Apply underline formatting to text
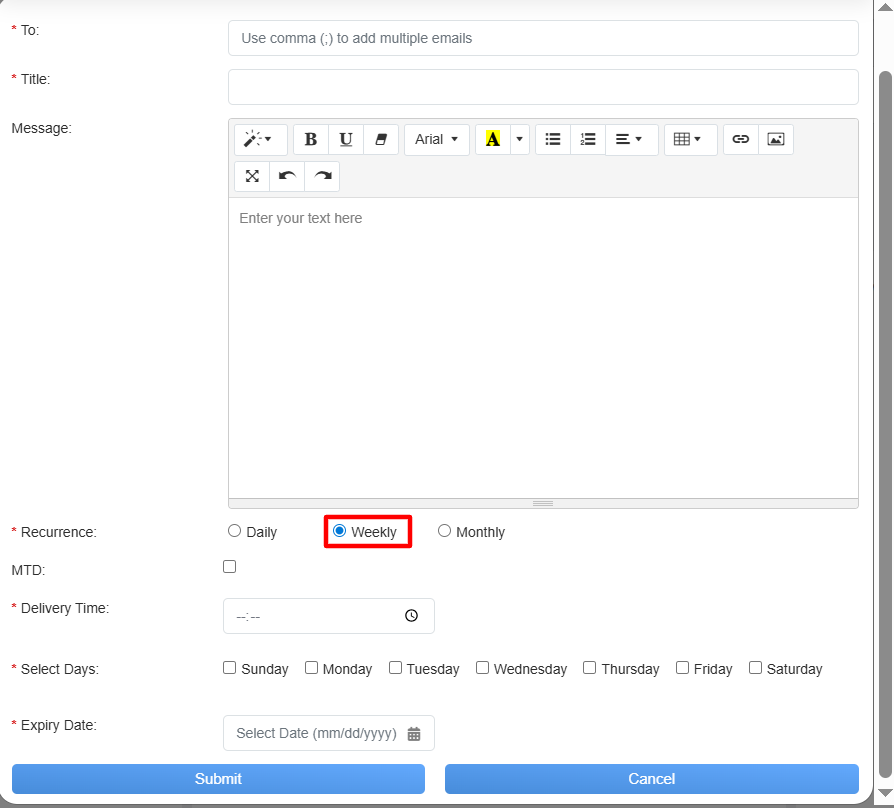 click(x=346, y=140)
